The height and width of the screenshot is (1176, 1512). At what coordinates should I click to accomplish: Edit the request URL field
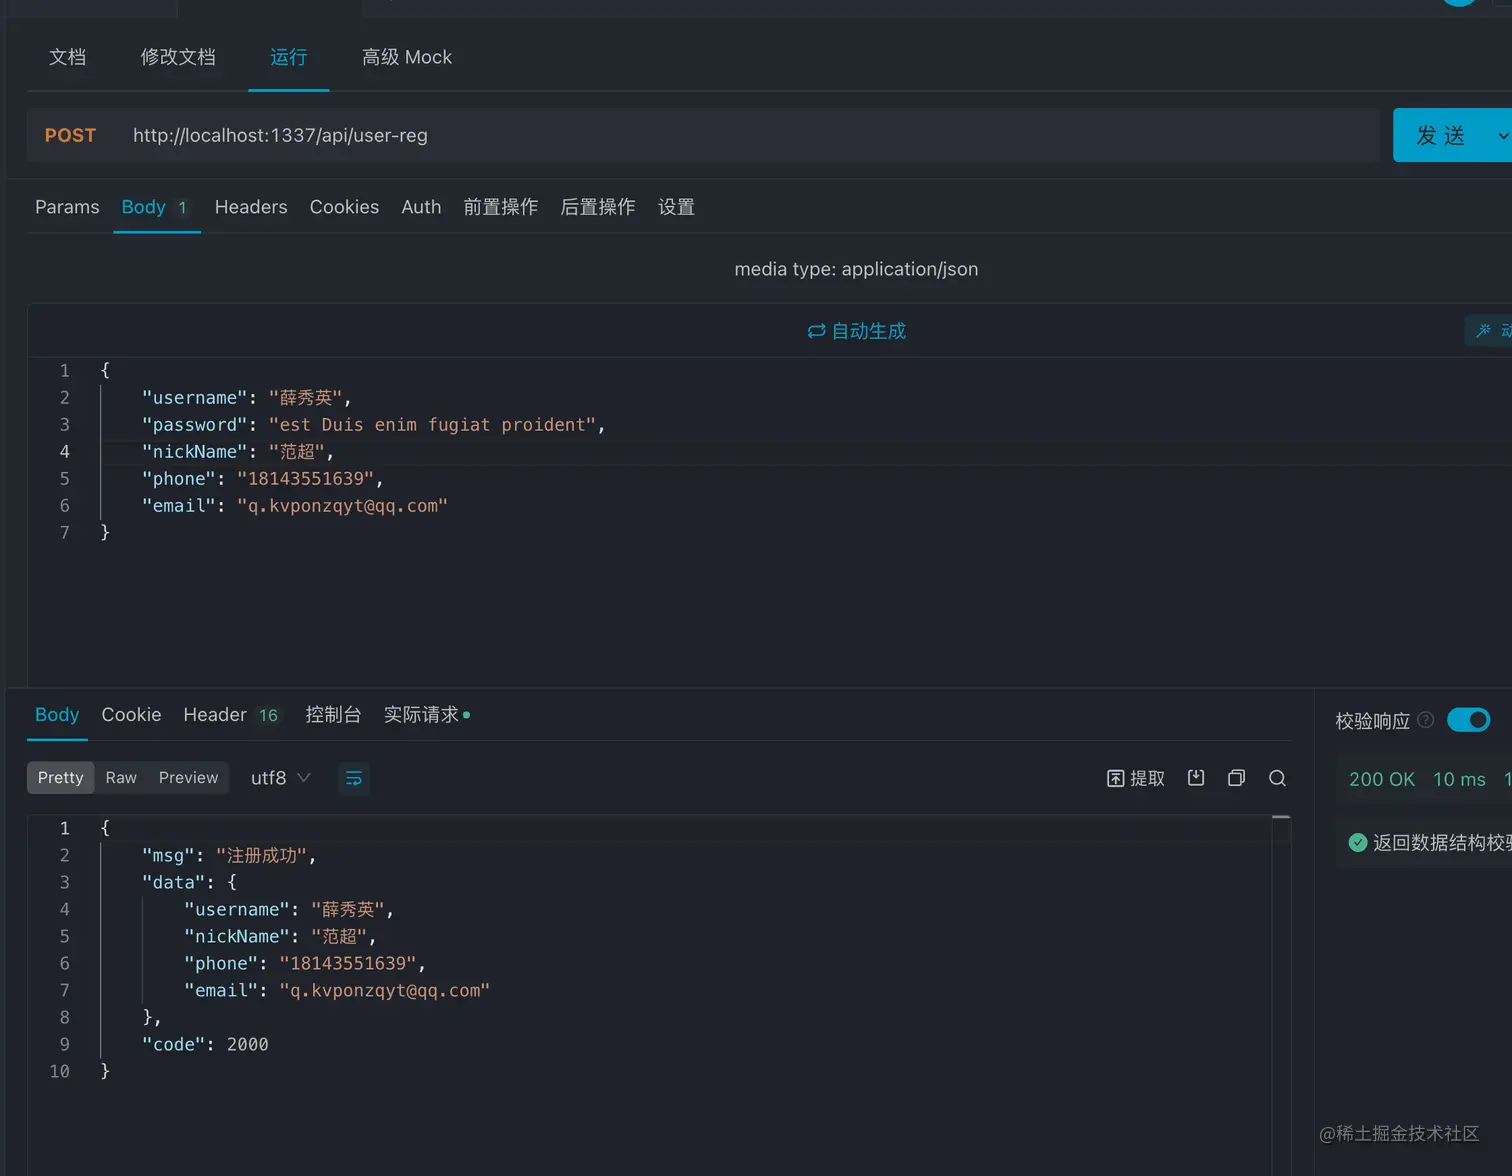point(750,135)
